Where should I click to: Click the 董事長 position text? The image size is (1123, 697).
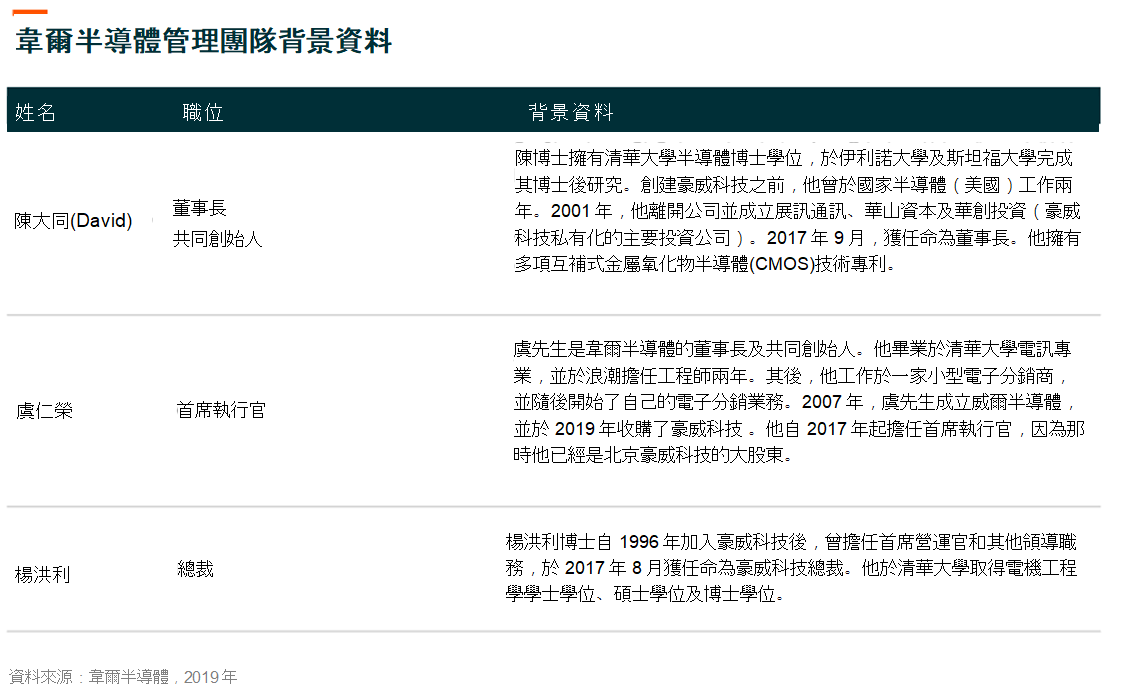click(x=200, y=208)
